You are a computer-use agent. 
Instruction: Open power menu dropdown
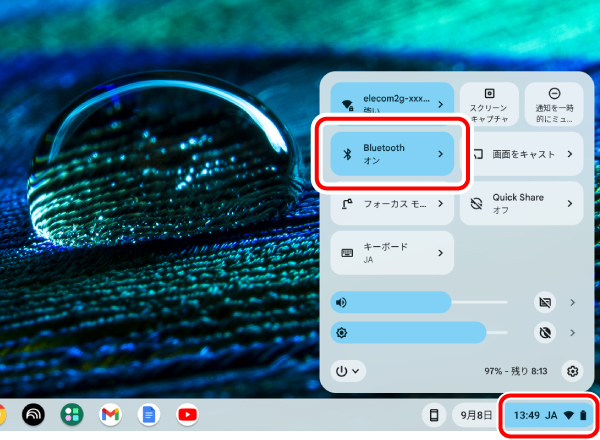click(349, 371)
